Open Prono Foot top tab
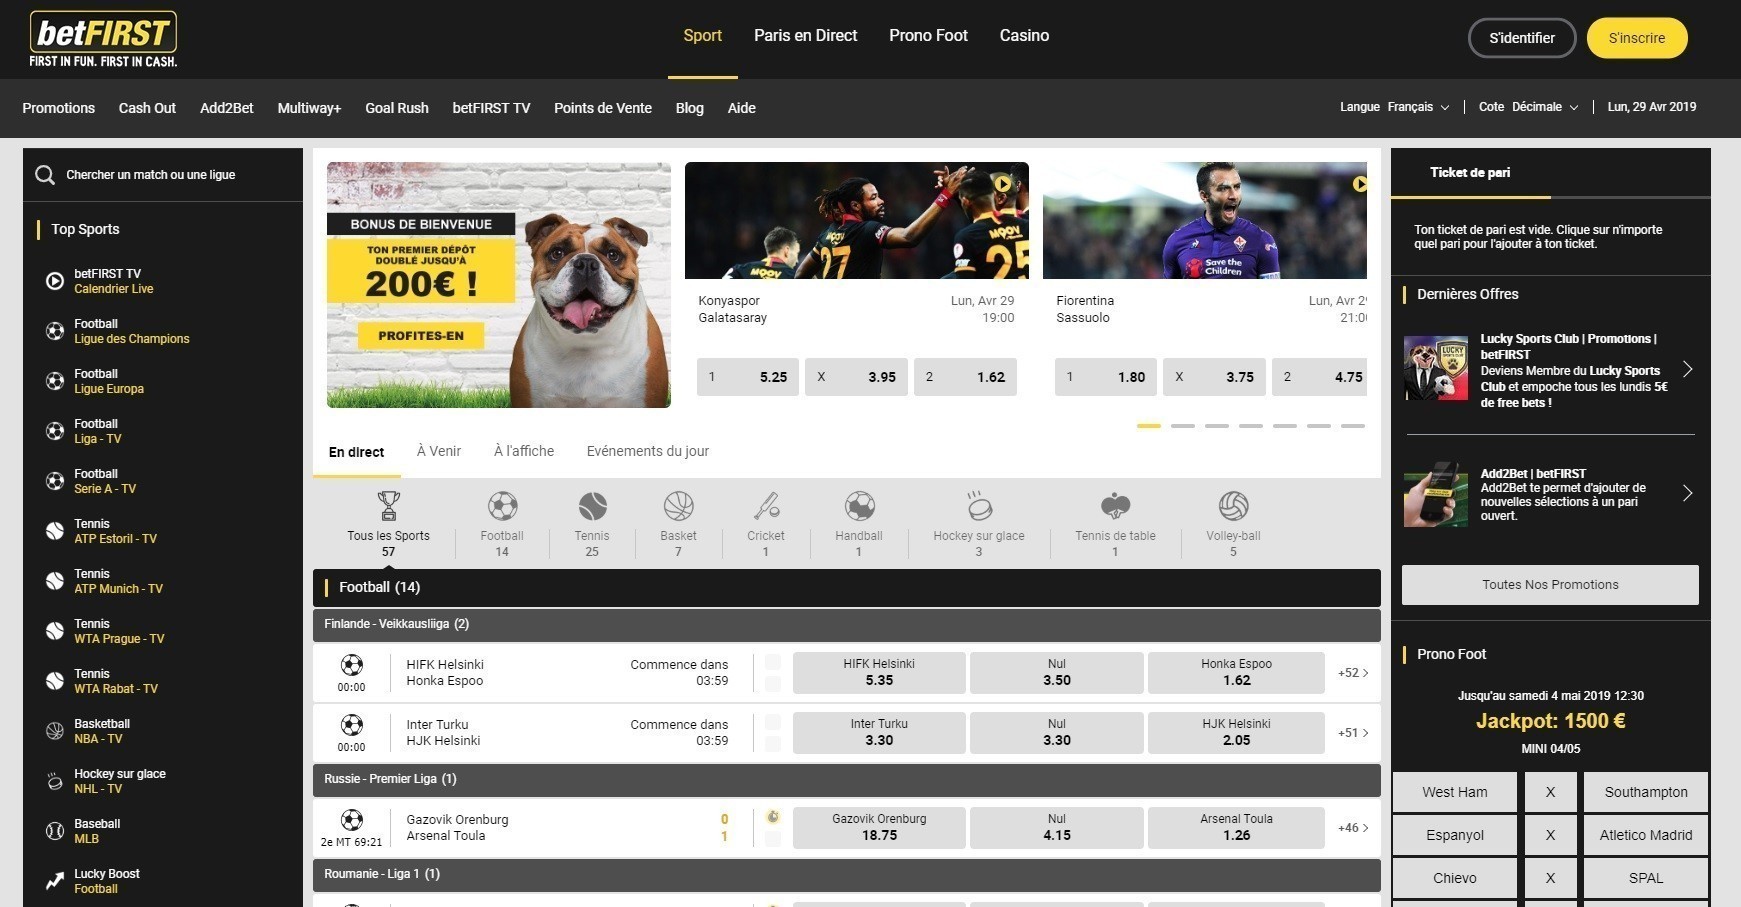Screen dimensions: 1741x907 [x=928, y=36]
